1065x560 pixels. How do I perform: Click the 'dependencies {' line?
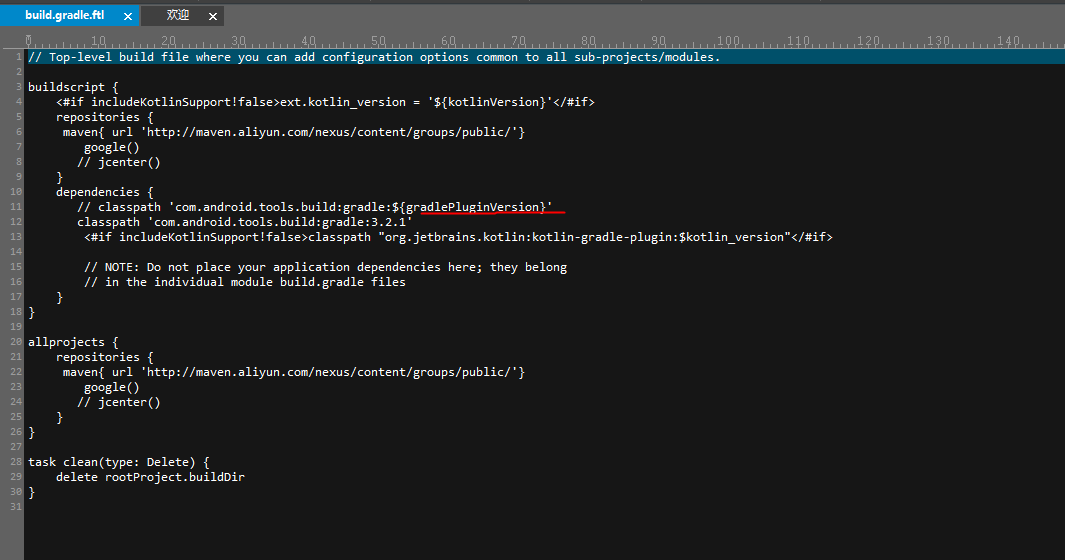pyautogui.click(x=105, y=192)
